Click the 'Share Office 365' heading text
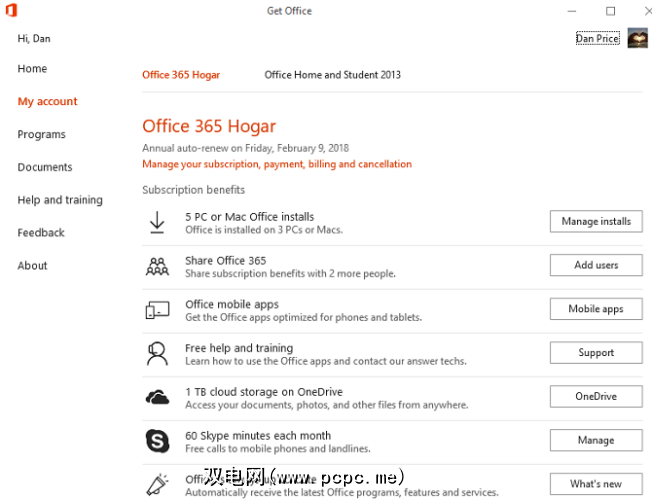Viewport: 652px width, 500px height. point(225,261)
